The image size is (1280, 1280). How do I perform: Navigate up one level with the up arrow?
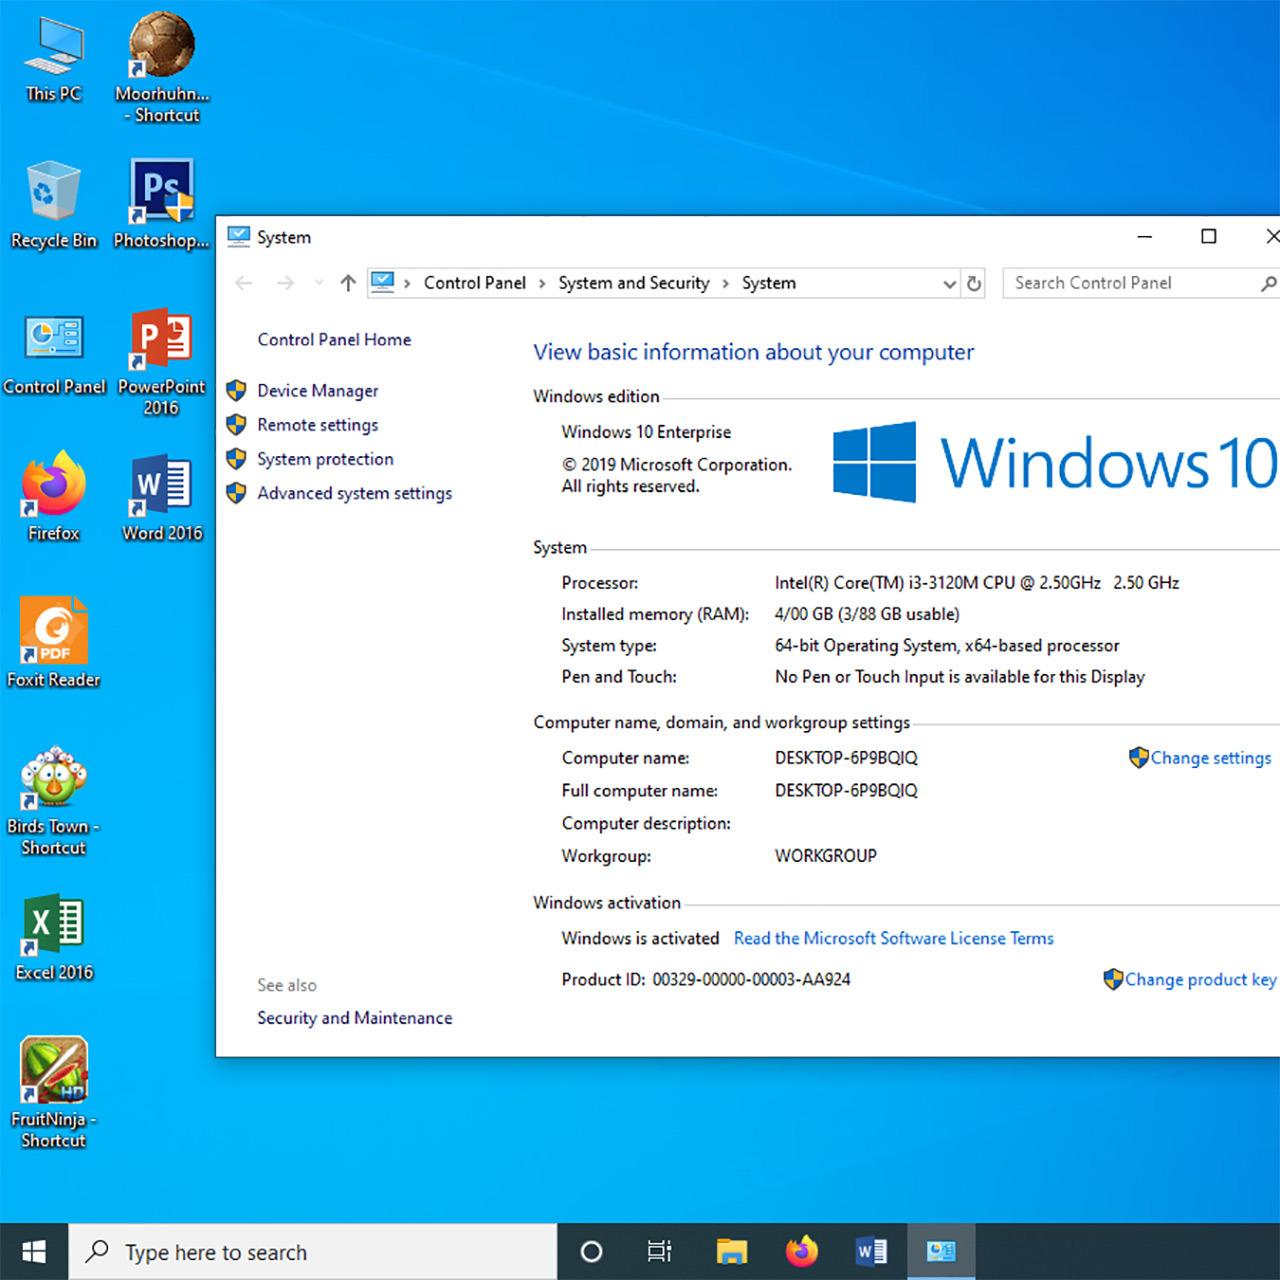[x=348, y=284]
